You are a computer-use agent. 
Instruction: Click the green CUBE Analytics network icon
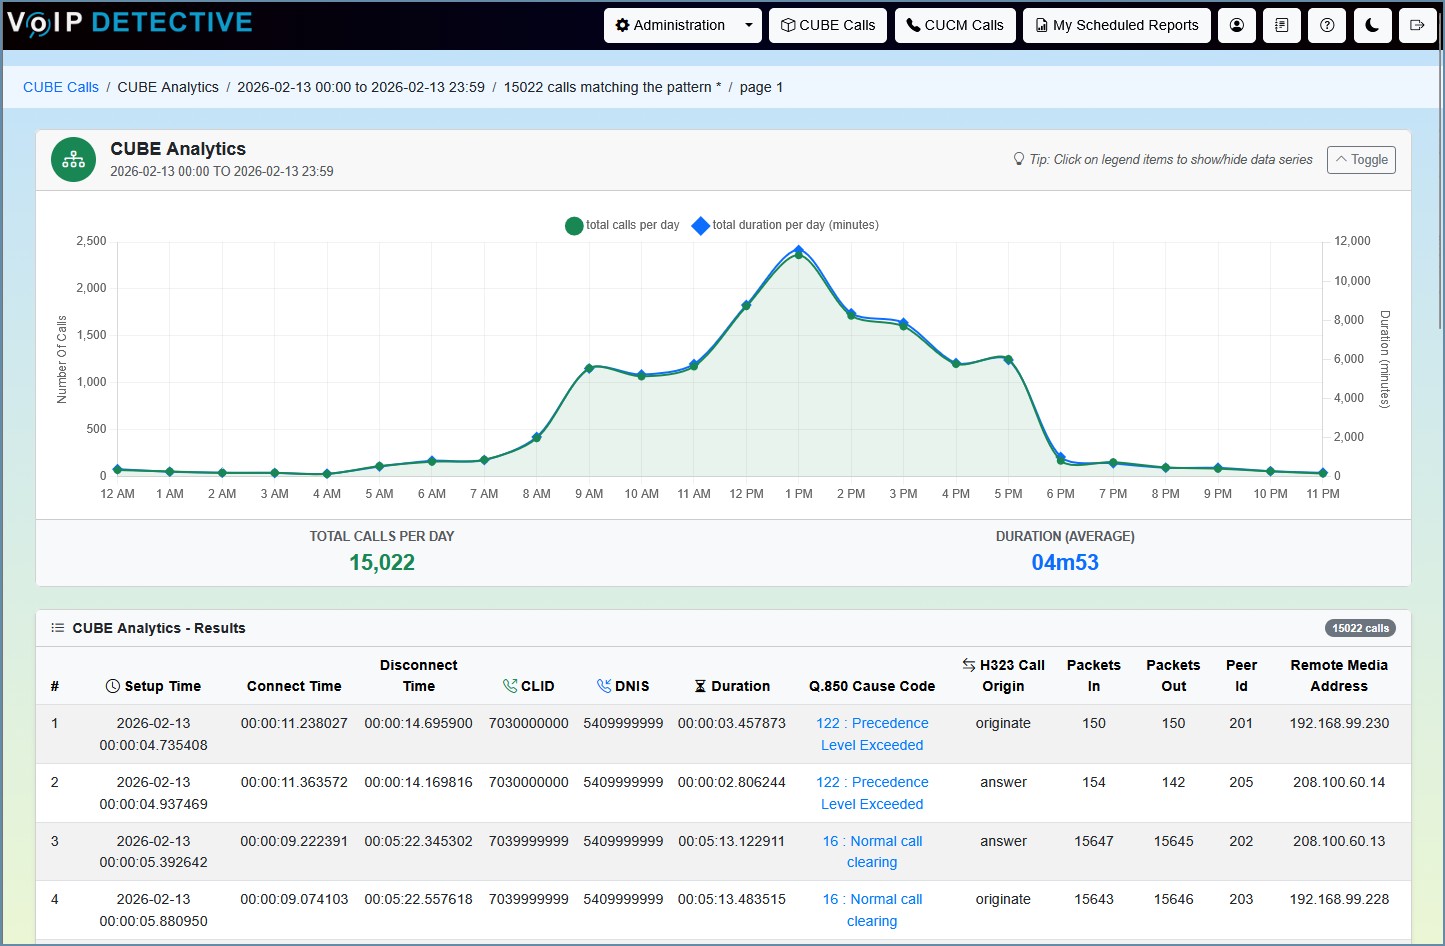73,160
